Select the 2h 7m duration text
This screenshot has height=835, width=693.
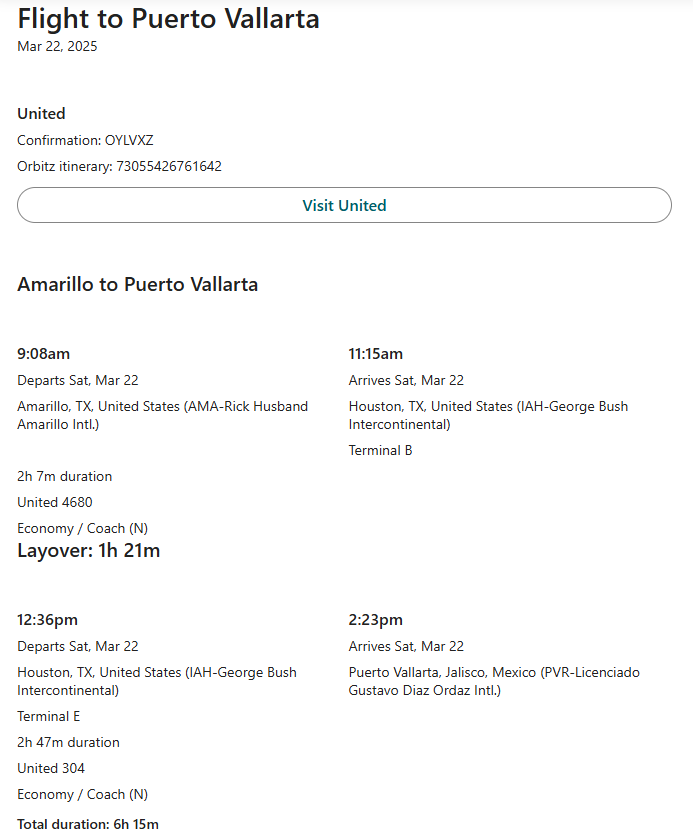[64, 476]
